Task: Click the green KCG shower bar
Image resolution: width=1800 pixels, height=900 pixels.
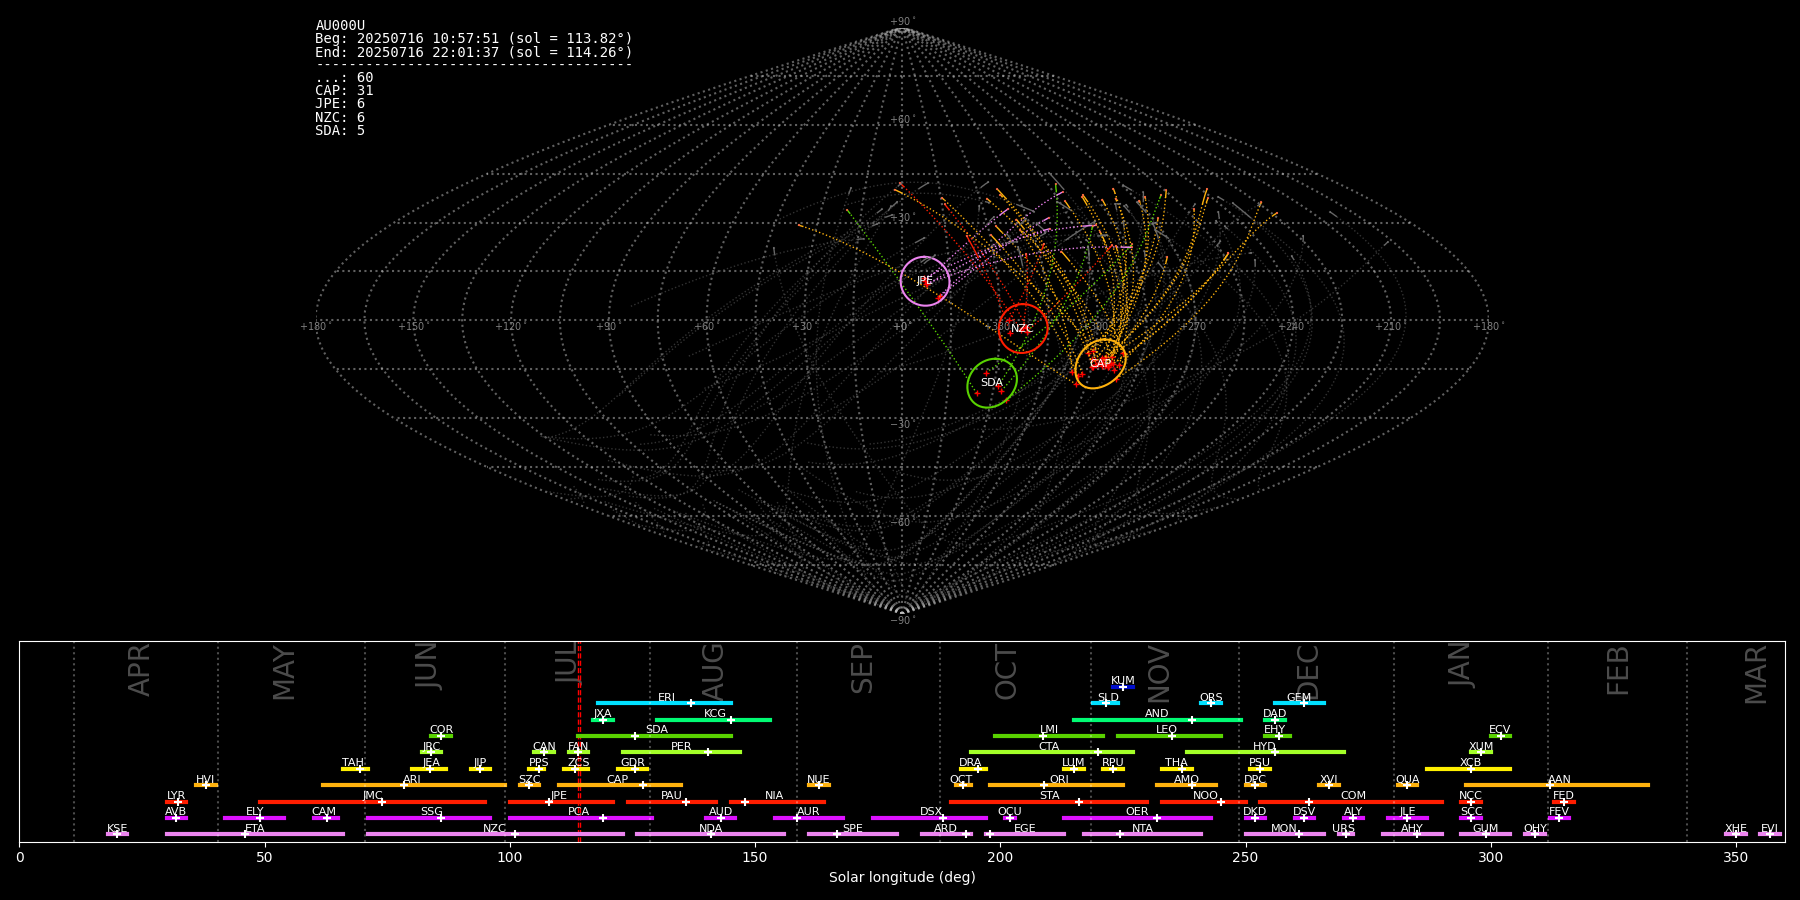Action: coord(713,719)
